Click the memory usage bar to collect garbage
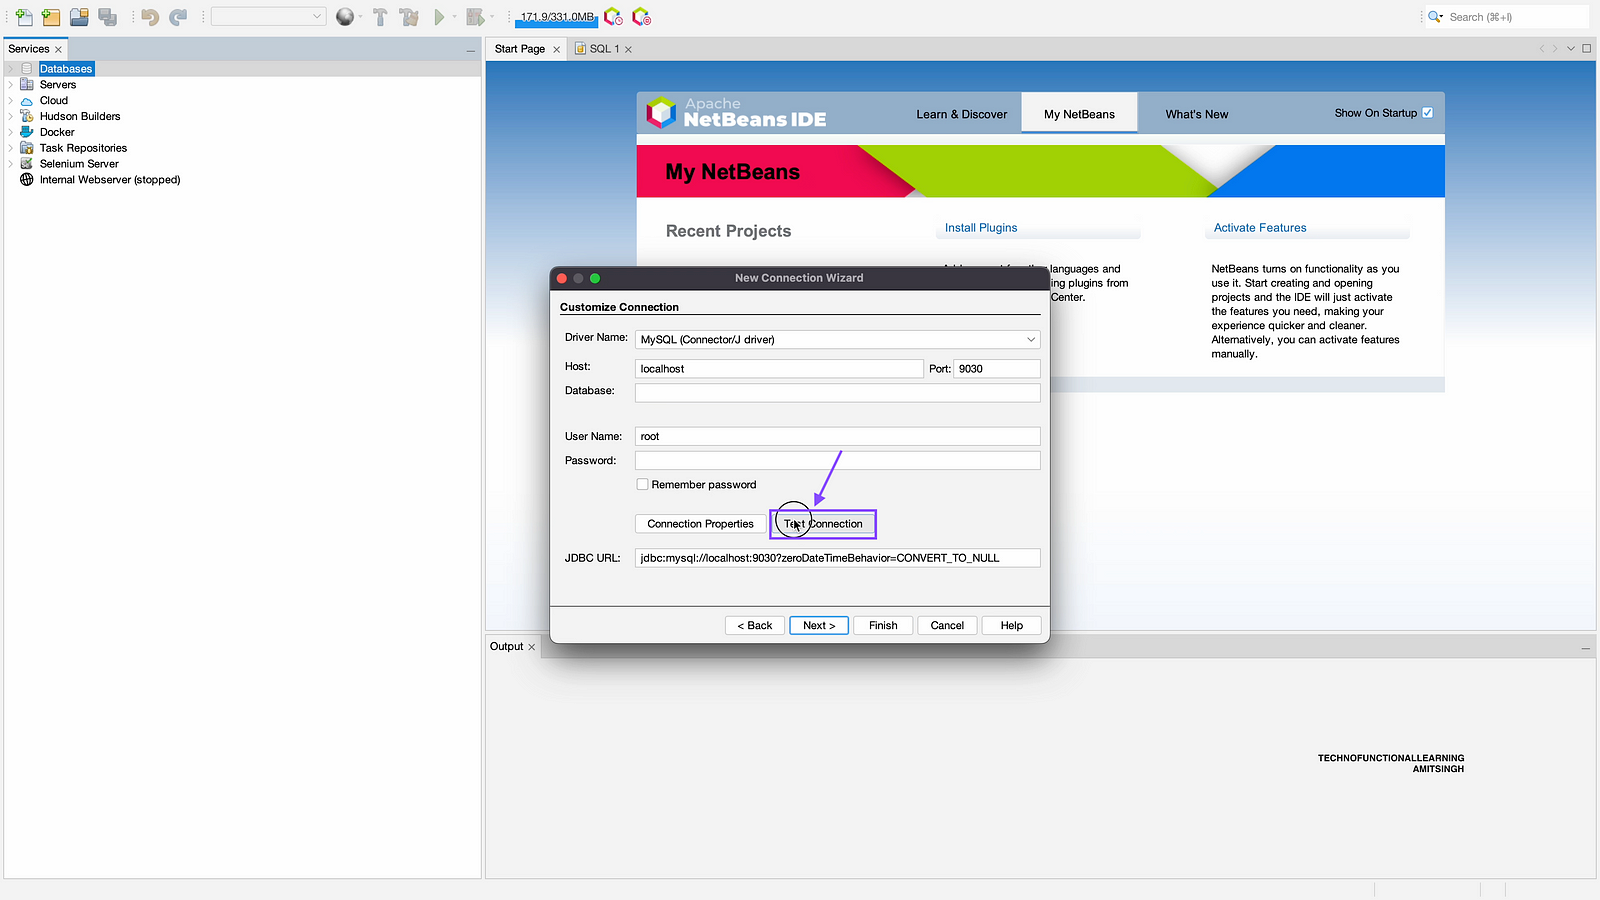 click(x=556, y=17)
